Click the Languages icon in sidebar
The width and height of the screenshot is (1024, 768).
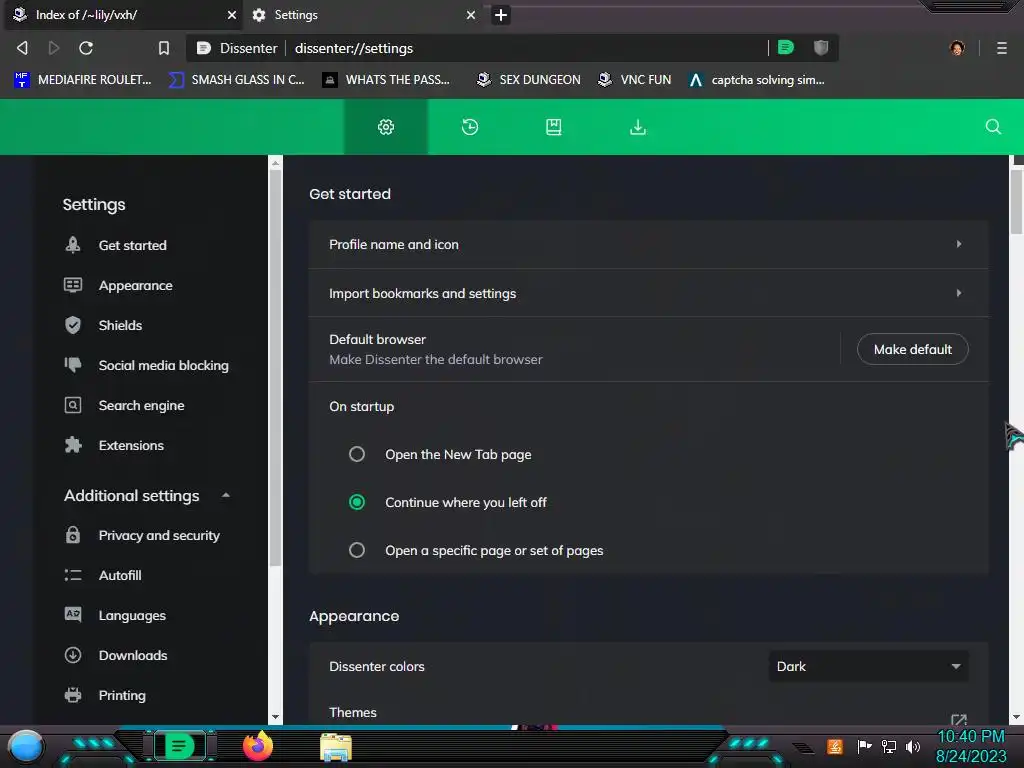[73, 615]
